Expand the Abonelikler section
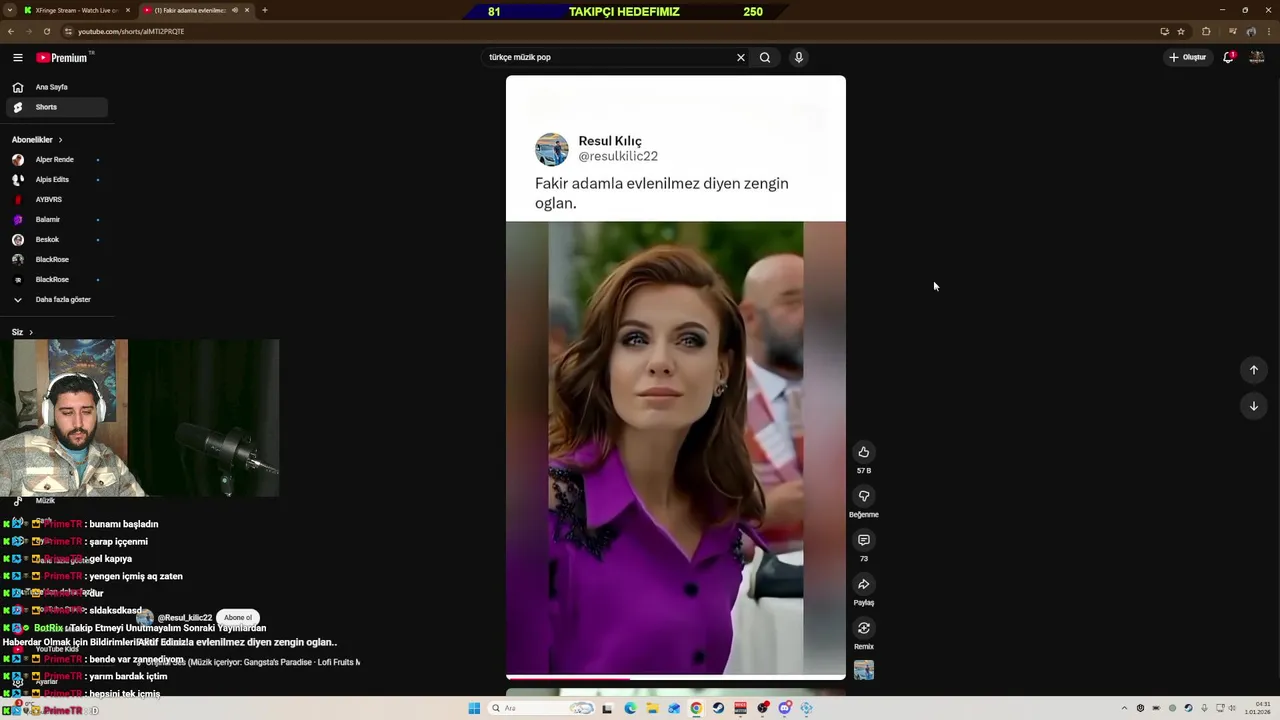The image size is (1280, 720). point(37,140)
